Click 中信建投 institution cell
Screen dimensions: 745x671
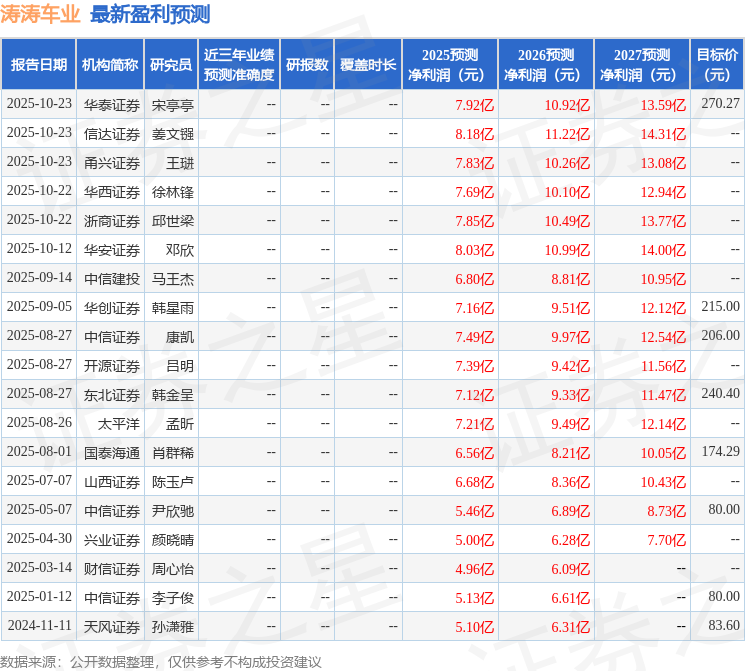point(112,279)
